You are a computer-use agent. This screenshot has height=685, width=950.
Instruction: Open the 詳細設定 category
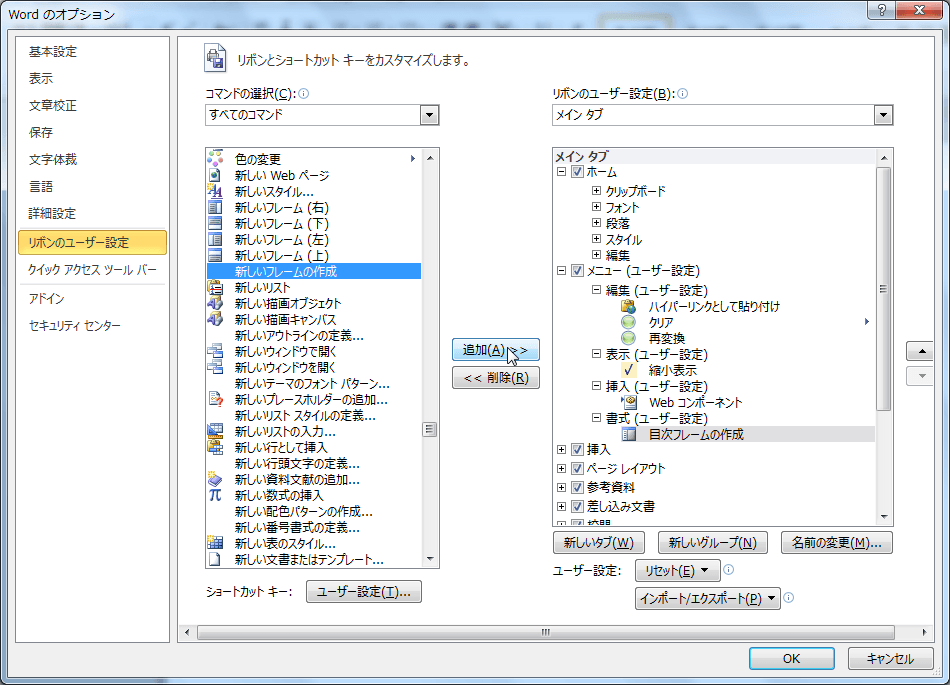click(x=52, y=213)
